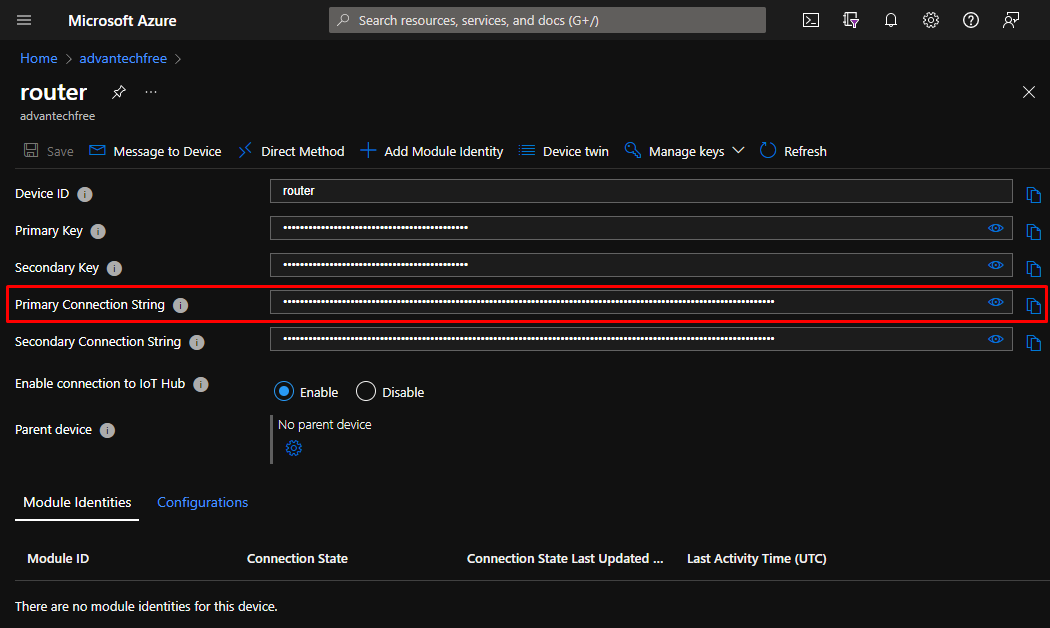Copy the Secondary Connection String
The height and width of the screenshot is (628, 1050).
click(1033, 343)
